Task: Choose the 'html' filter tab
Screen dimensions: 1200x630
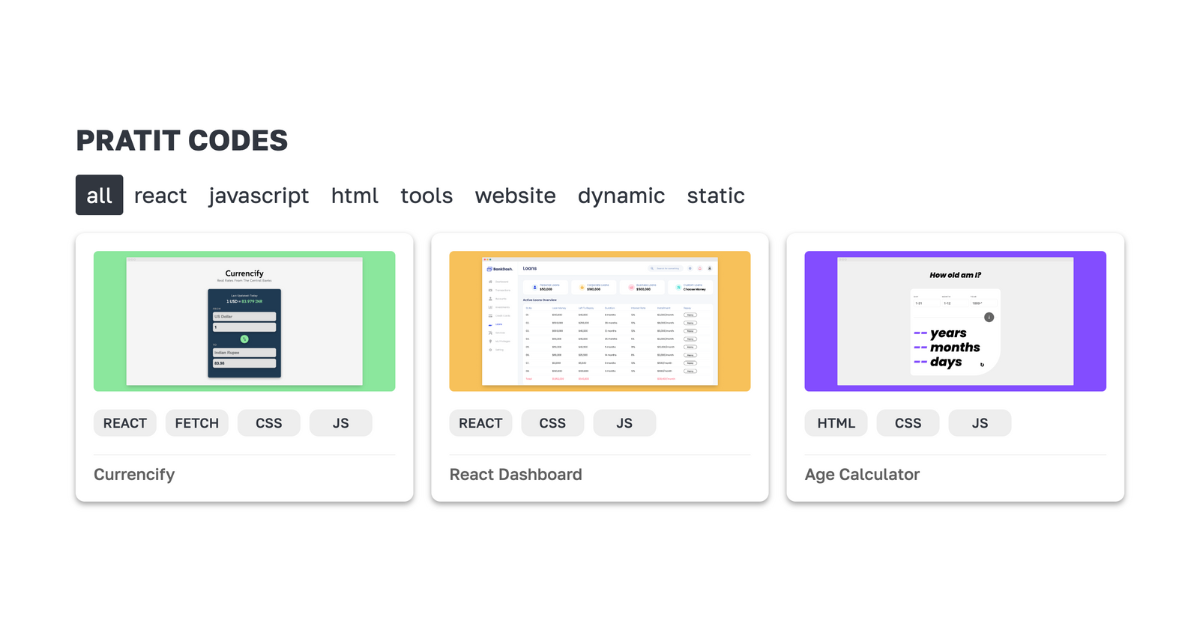Action: pos(355,195)
